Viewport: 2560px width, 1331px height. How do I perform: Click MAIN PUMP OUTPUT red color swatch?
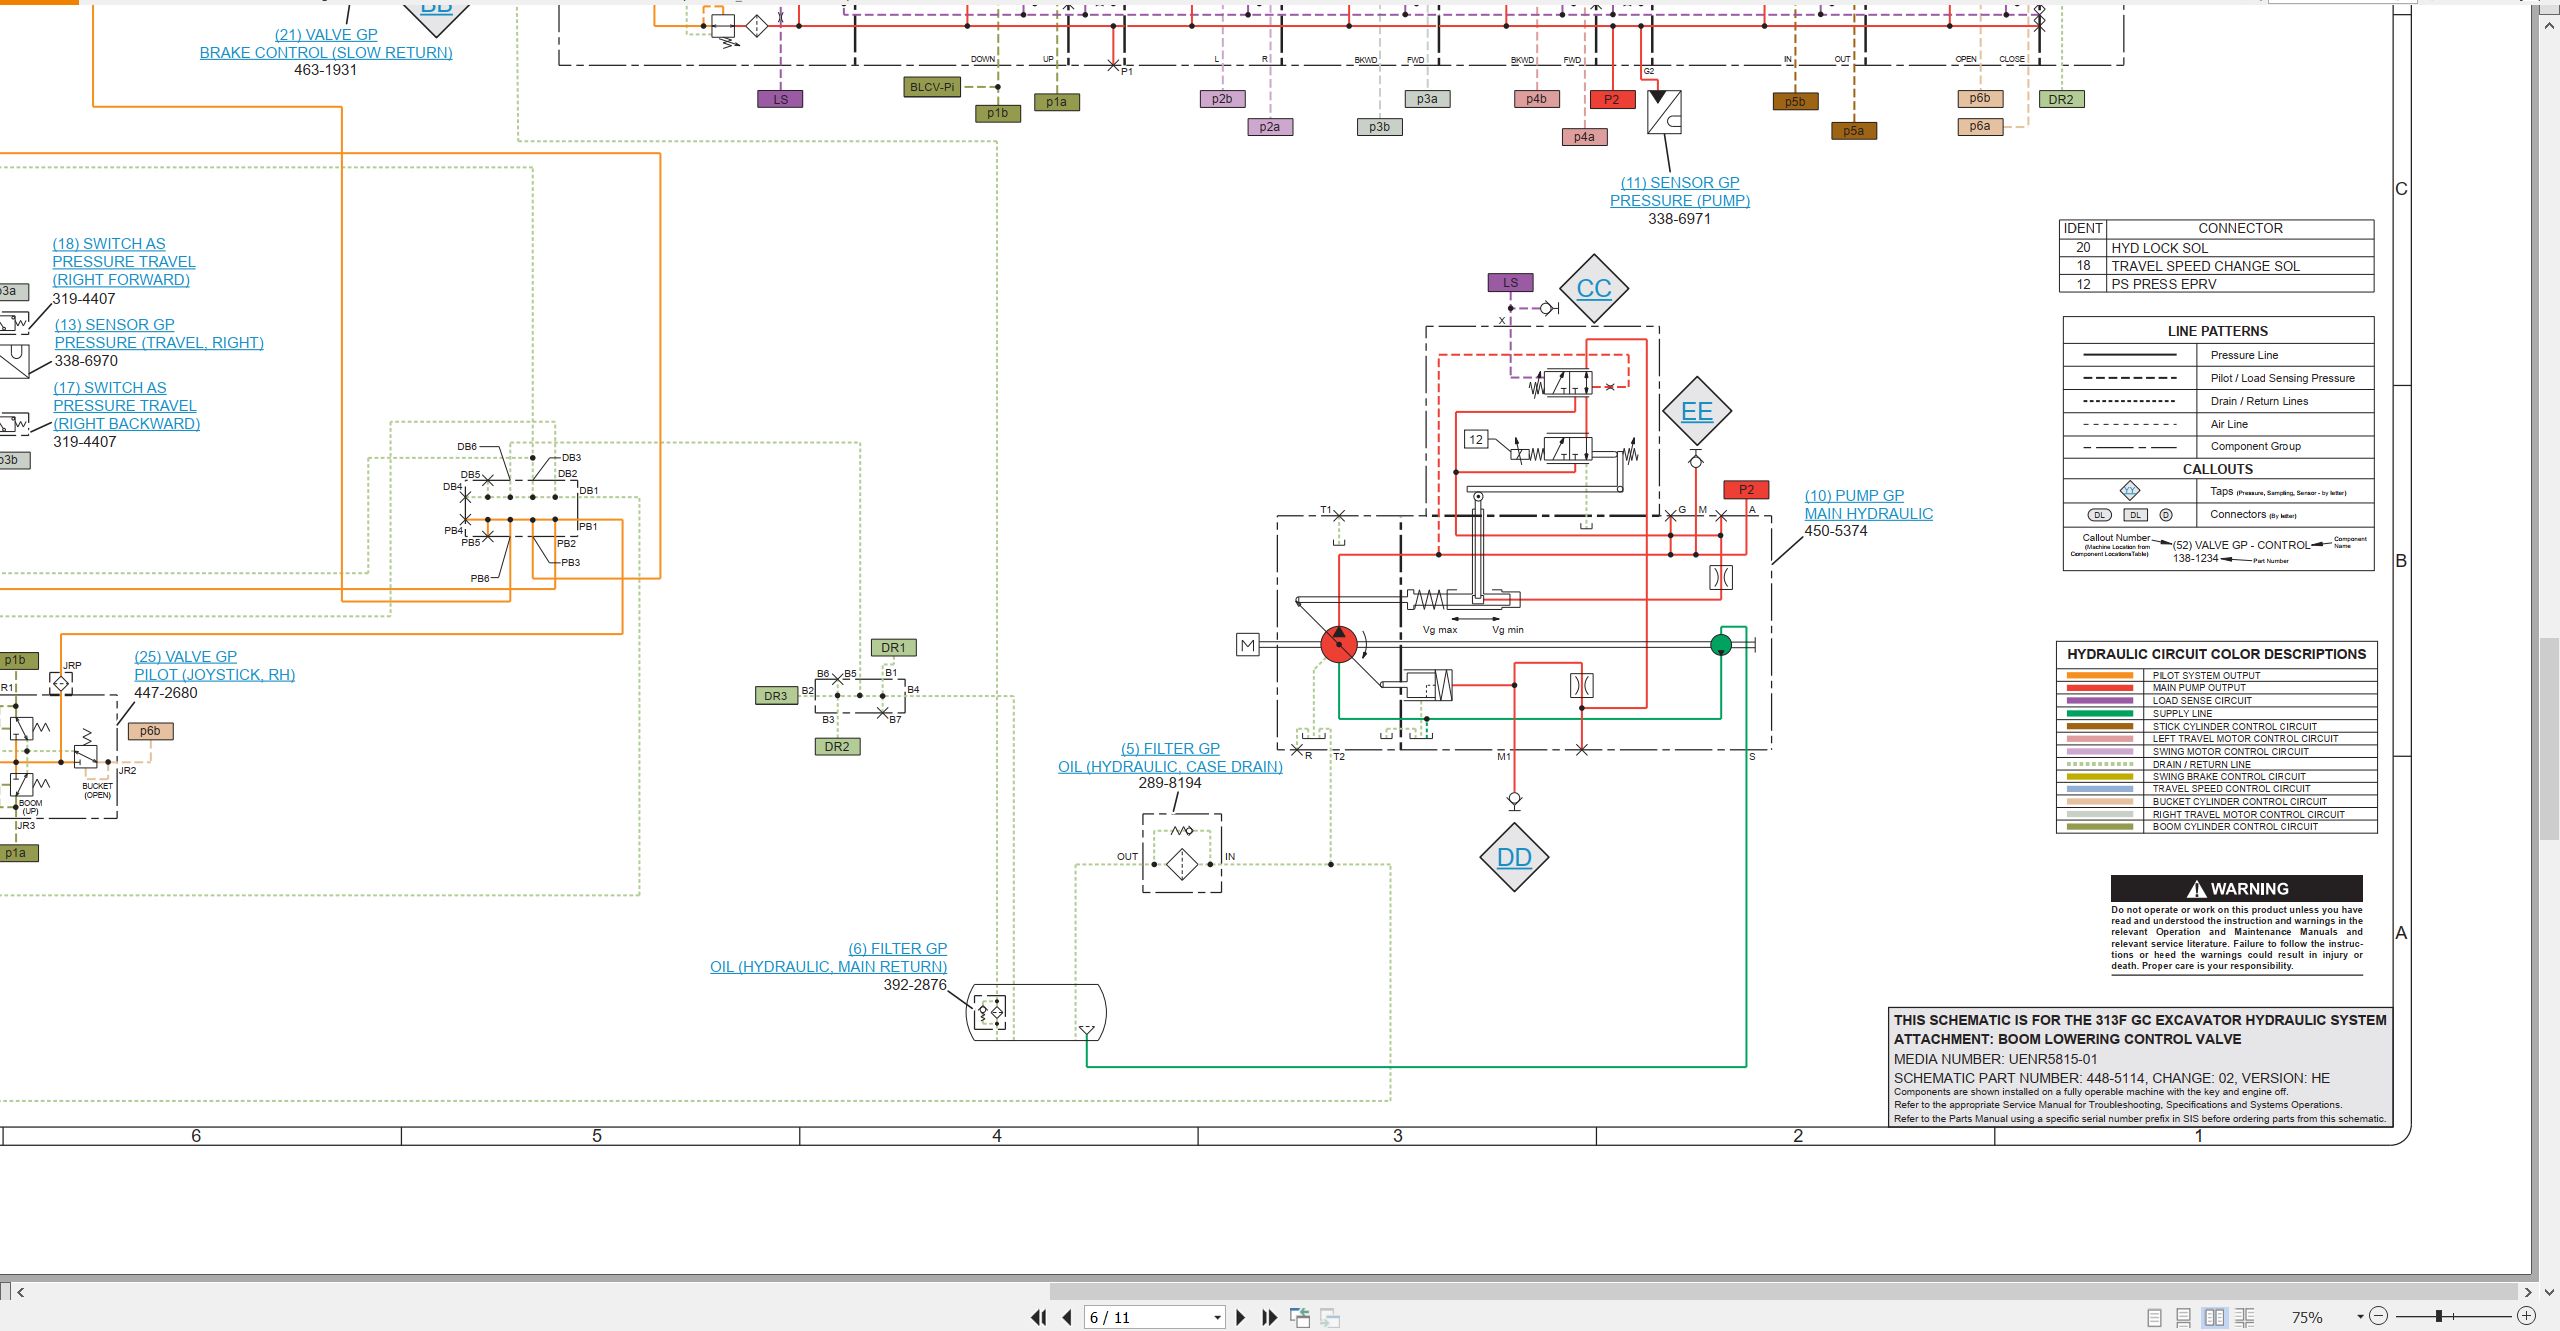point(2099,688)
